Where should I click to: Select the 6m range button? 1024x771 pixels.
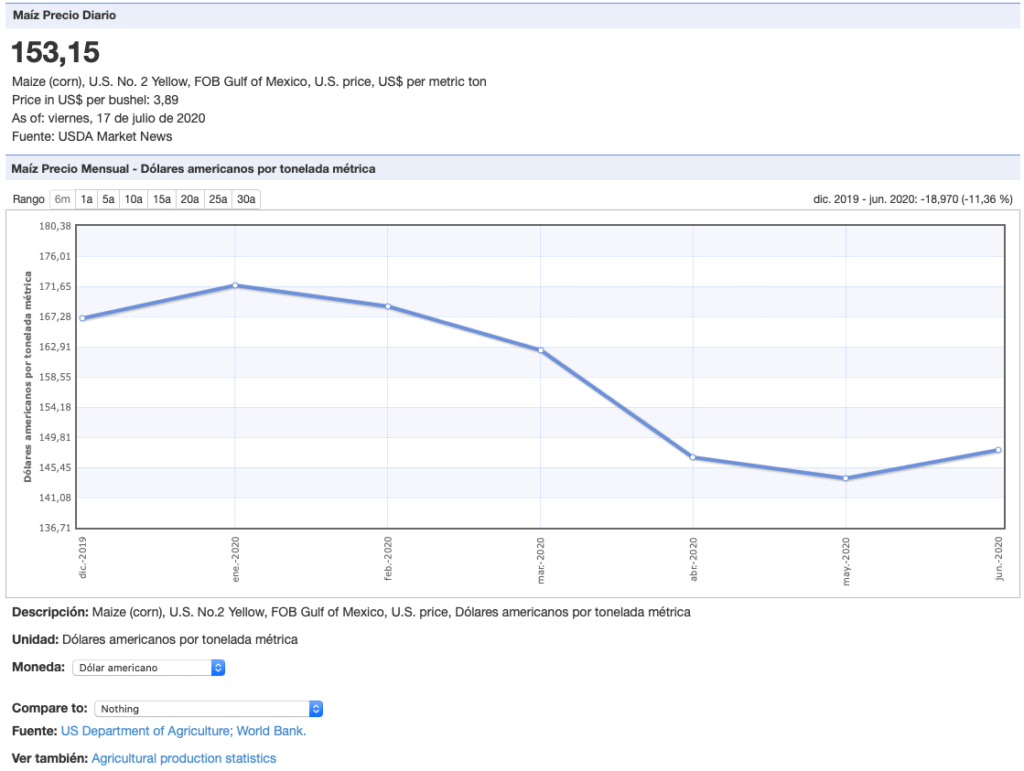click(62, 199)
